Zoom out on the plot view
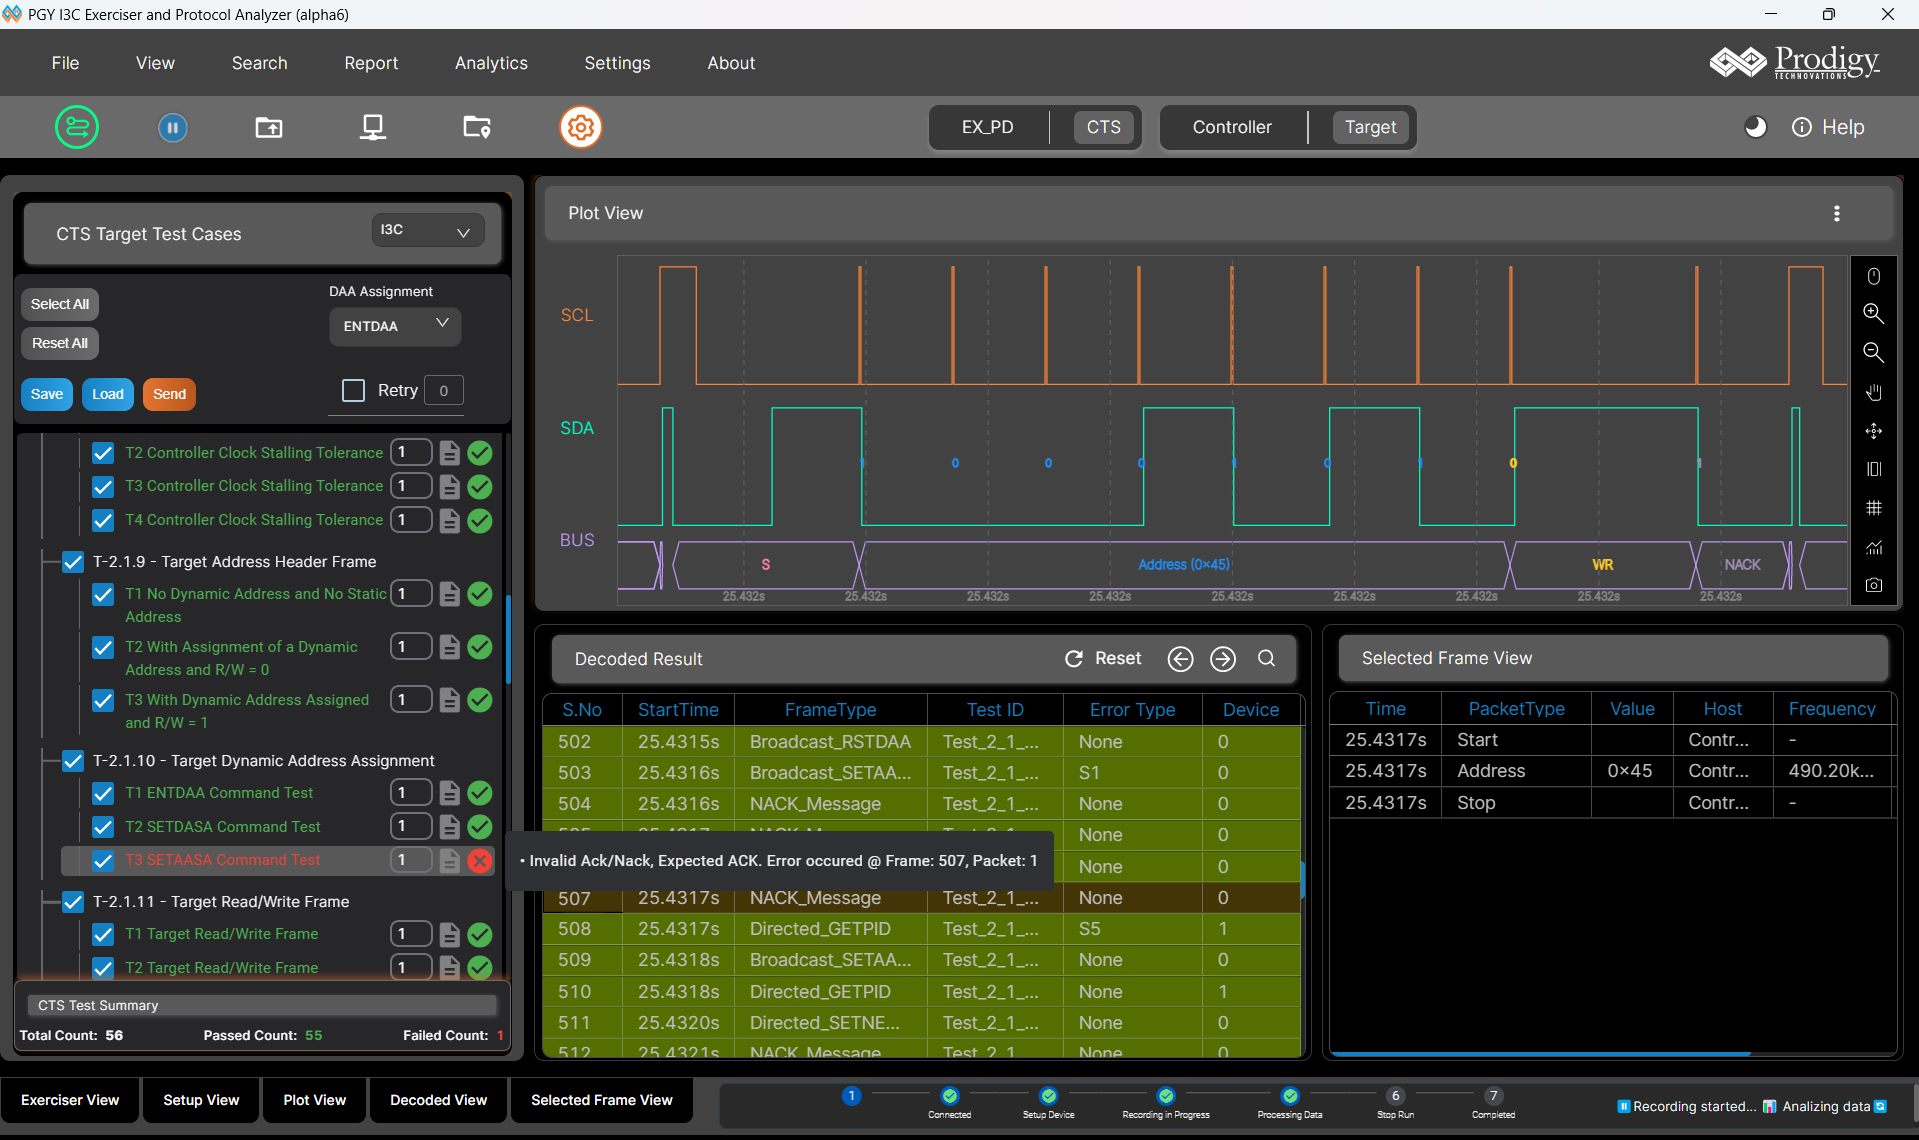Viewport: 1919px width, 1140px height. point(1873,352)
